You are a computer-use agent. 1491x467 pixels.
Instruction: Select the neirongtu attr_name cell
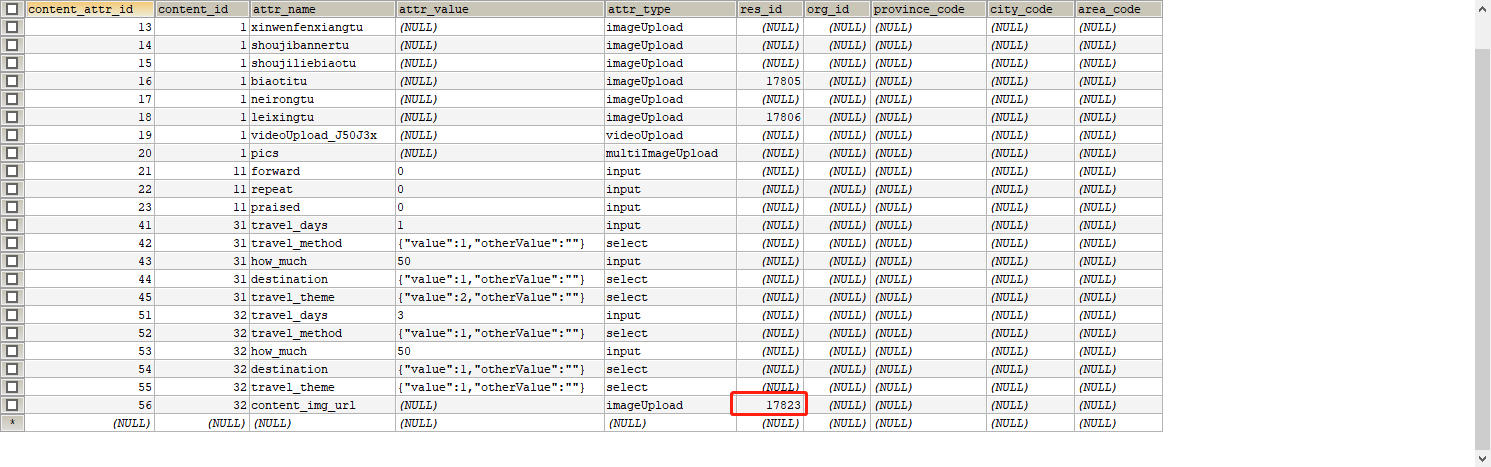coord(322,99)
